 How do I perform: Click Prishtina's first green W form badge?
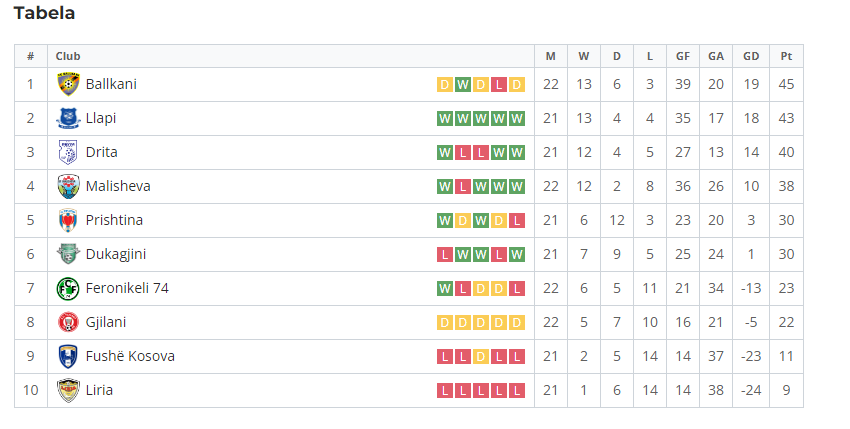pos(445,221)
